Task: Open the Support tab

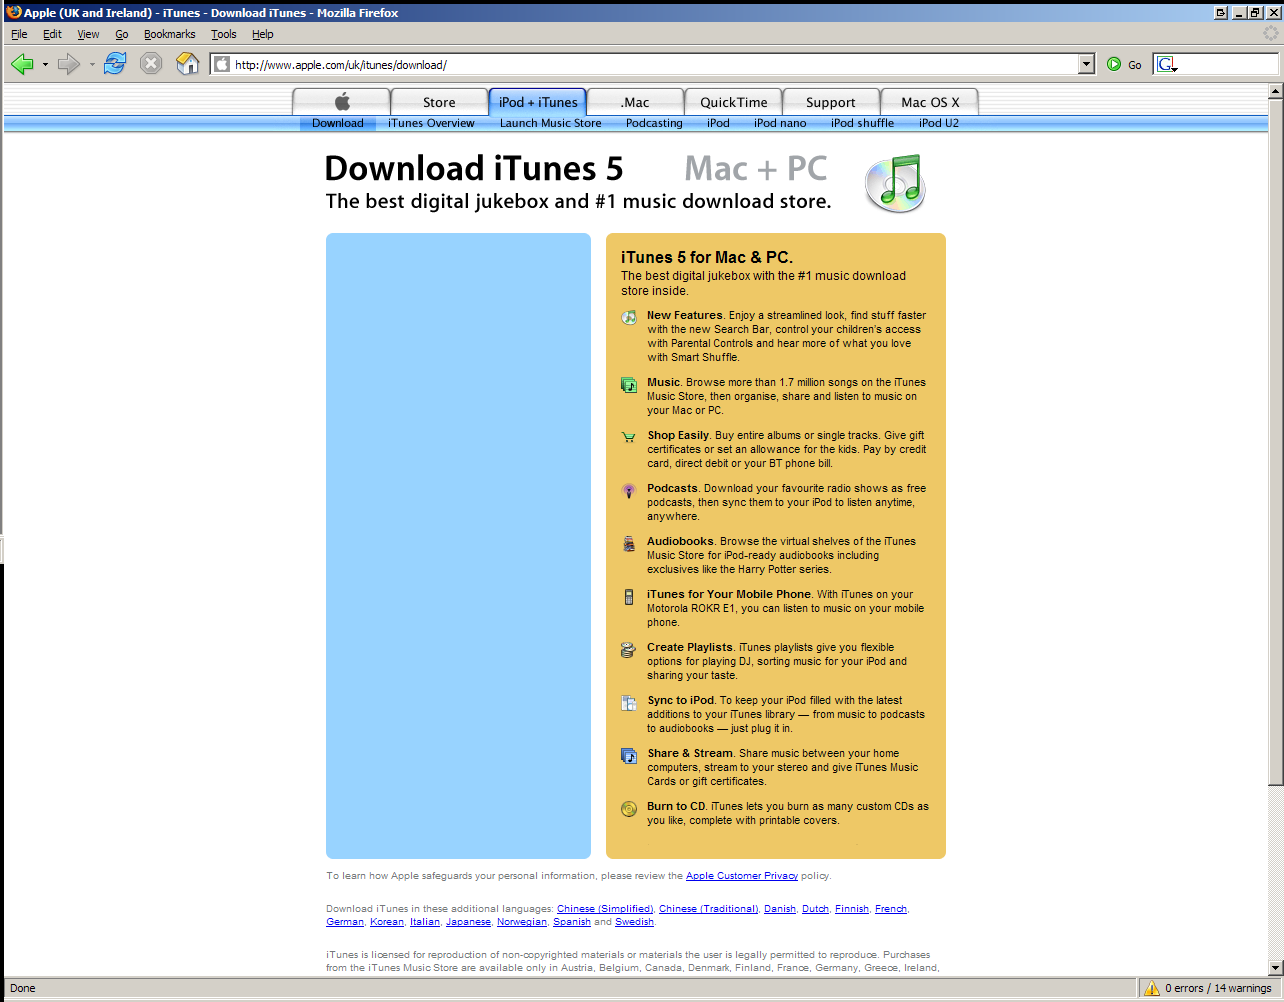Action: click(831, 102)
